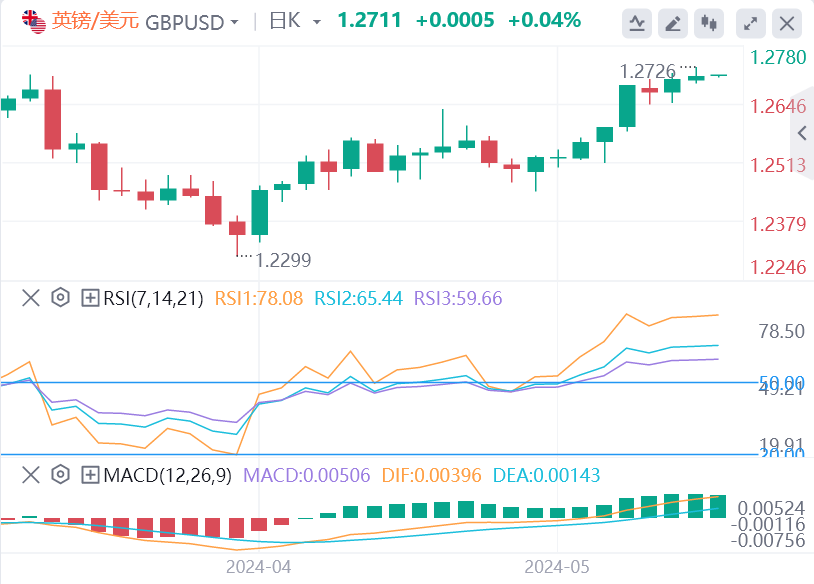Select the pencil drawing tool
The width and height of the screenshot is (814, 584).
674,22
